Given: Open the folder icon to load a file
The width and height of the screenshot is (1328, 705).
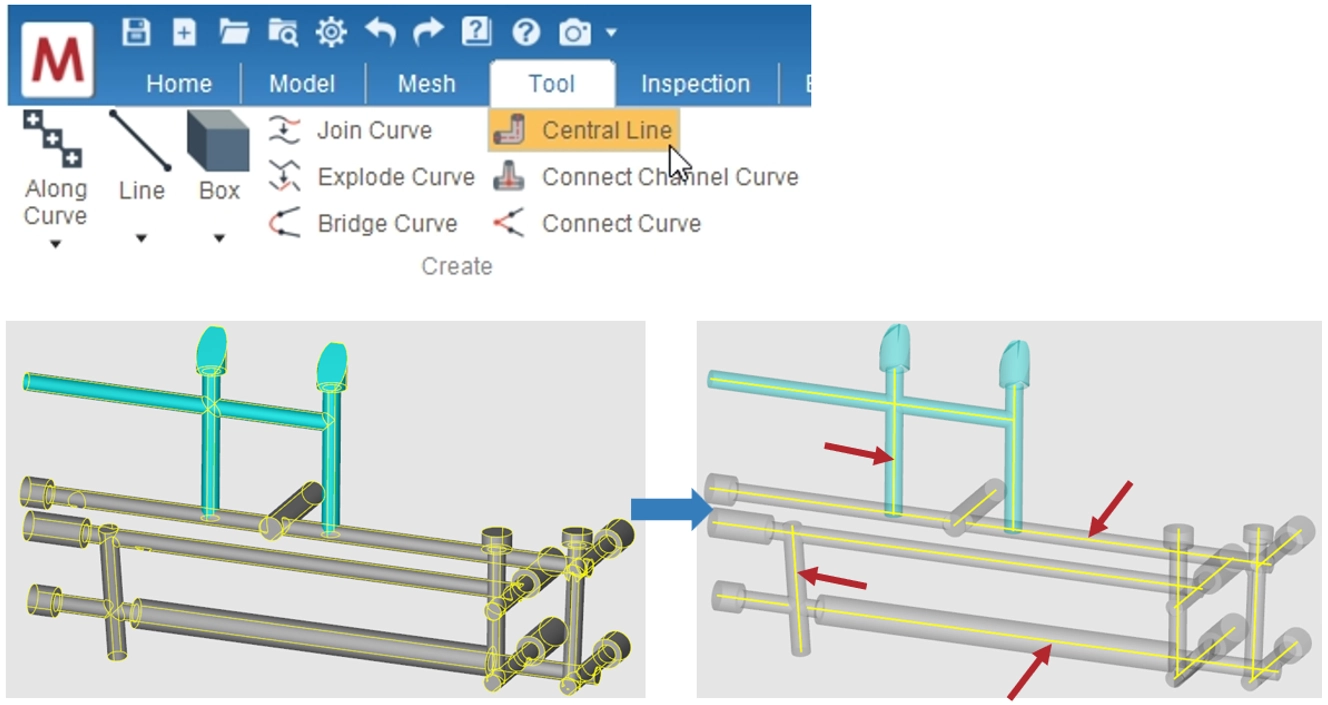Looking at the screenshot, I should tap(234, 32).
